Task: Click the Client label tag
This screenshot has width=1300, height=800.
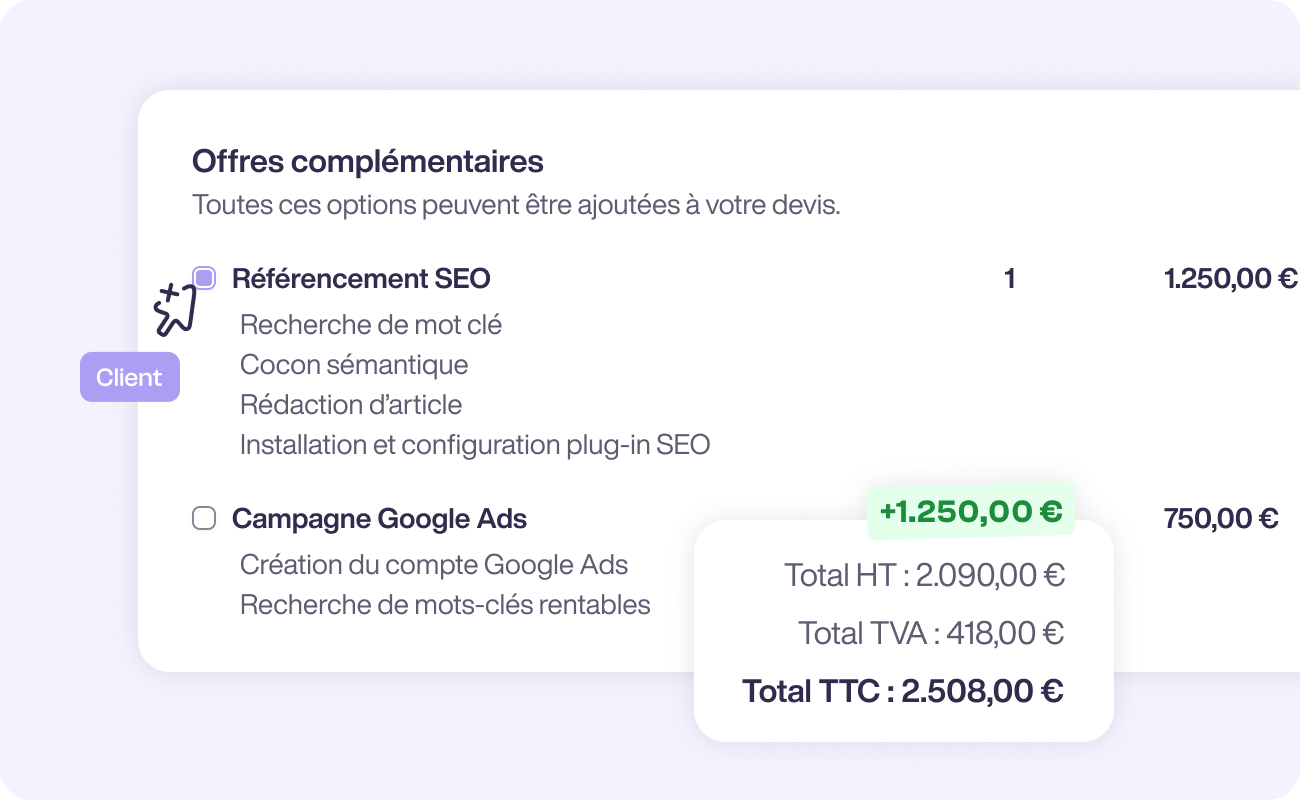Action: pos(129,377)
